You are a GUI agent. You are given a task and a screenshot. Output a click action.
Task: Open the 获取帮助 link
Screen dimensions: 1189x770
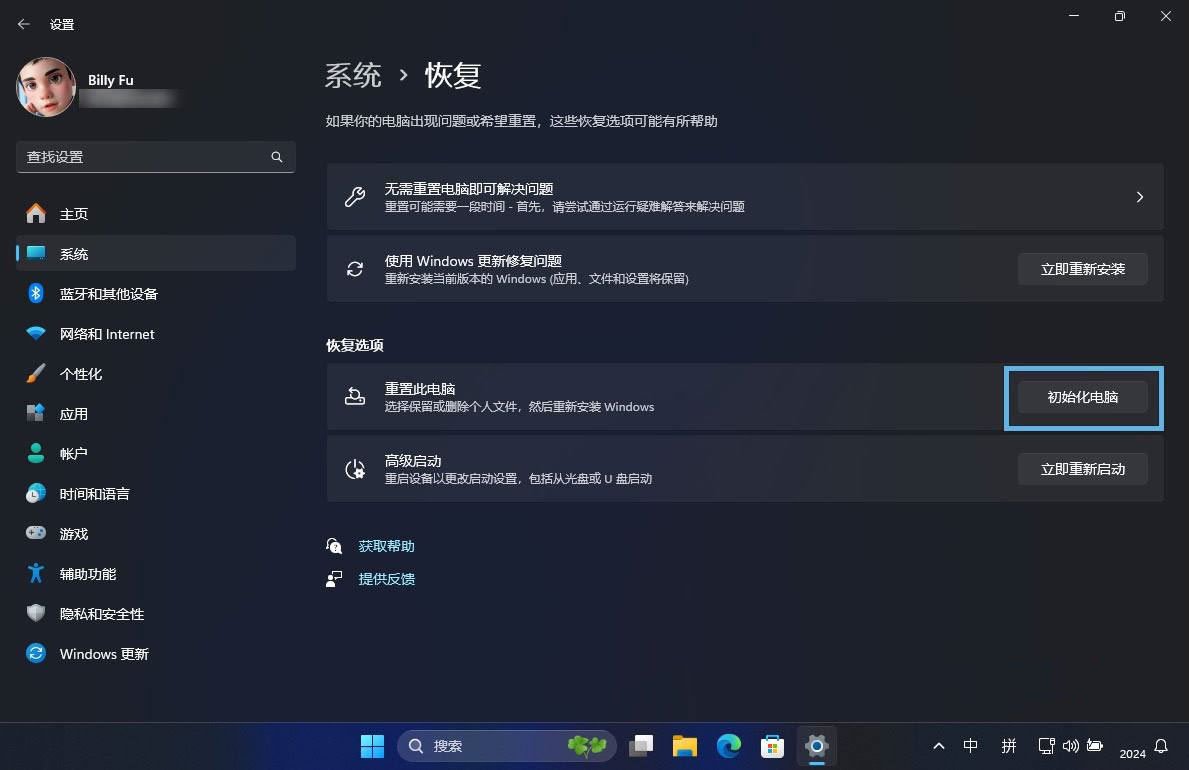click(386, 546)
